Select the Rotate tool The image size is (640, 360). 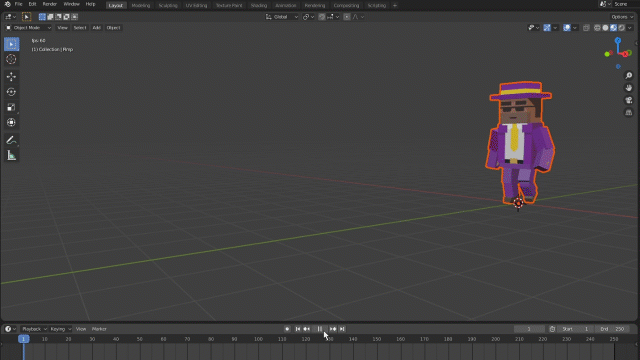coord(11,92)
